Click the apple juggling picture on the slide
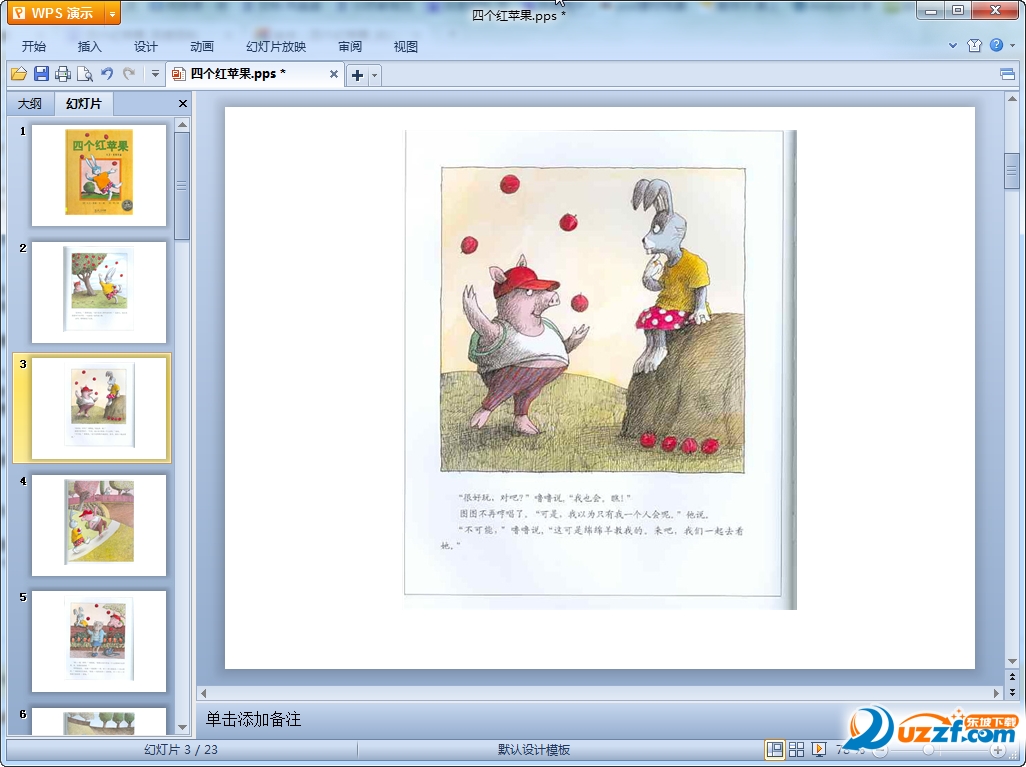The width and height of the screenshot is (1026, 767). click(x=600, y=370)
